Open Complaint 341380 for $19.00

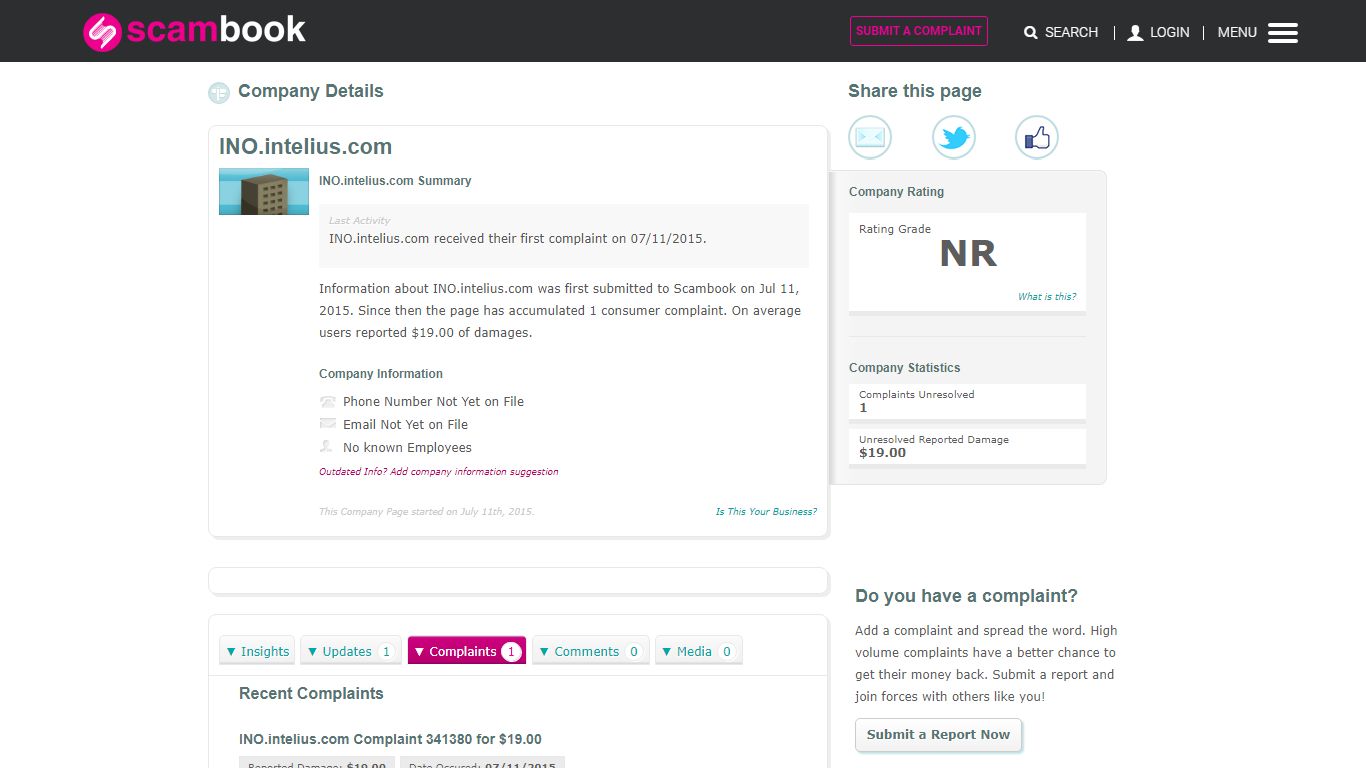390,740
